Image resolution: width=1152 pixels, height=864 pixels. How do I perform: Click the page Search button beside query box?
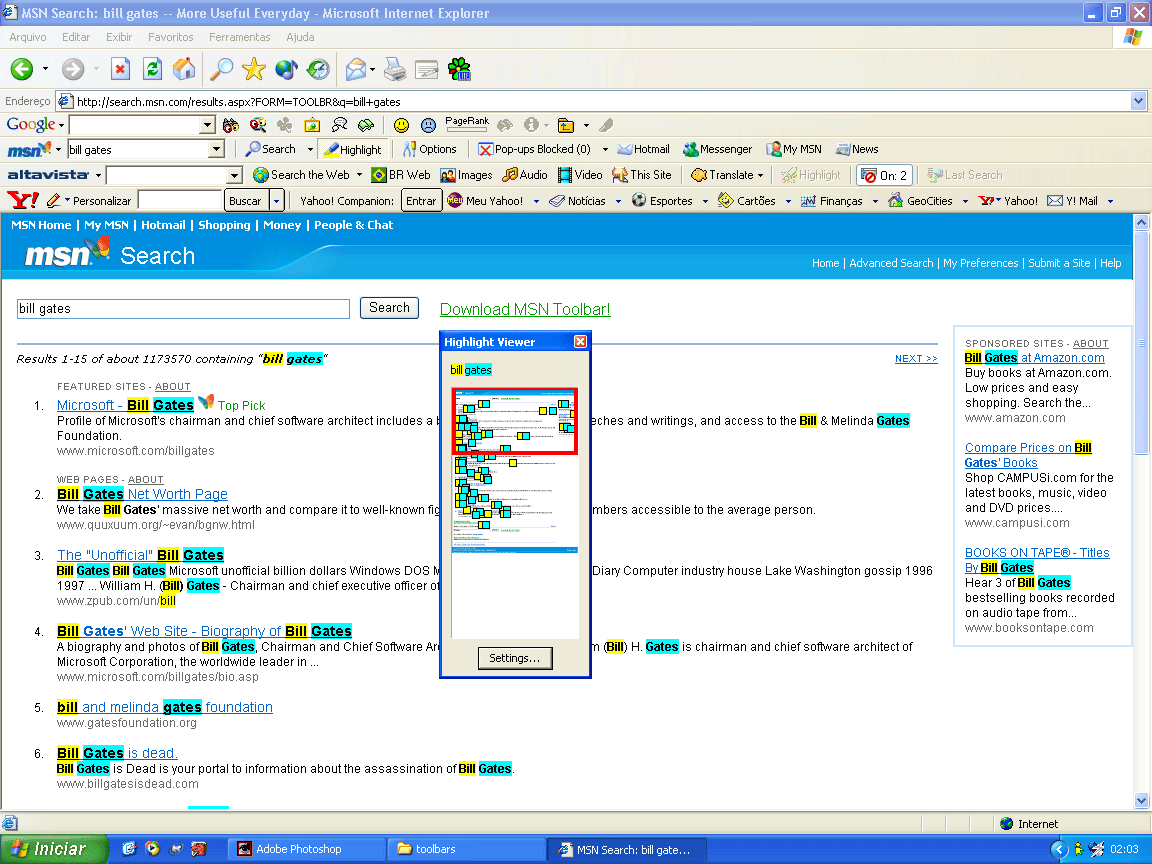pyautogui.click(x=389, y=308)
